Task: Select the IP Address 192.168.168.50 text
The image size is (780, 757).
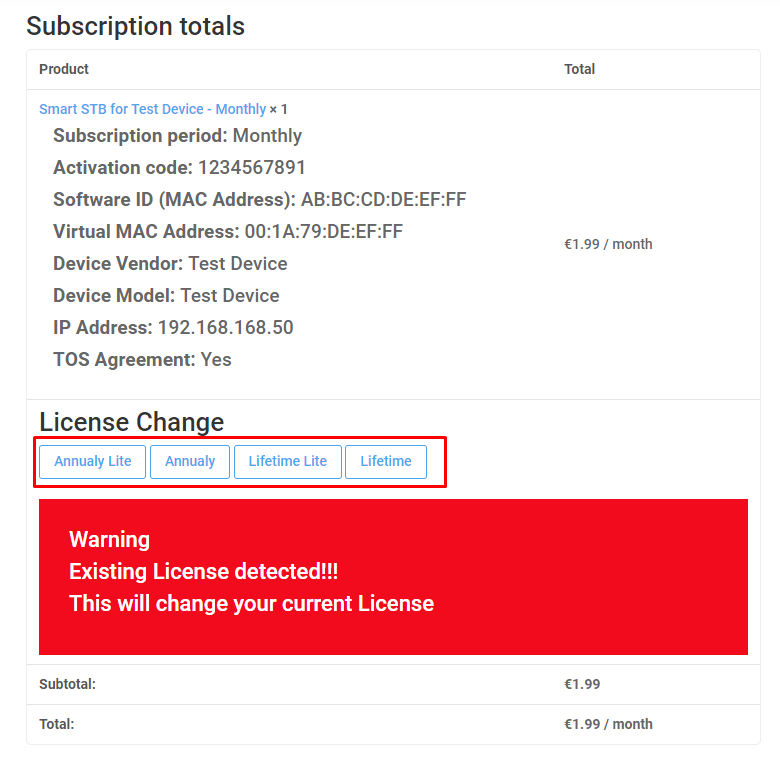Action: click(x=173, y=327)
